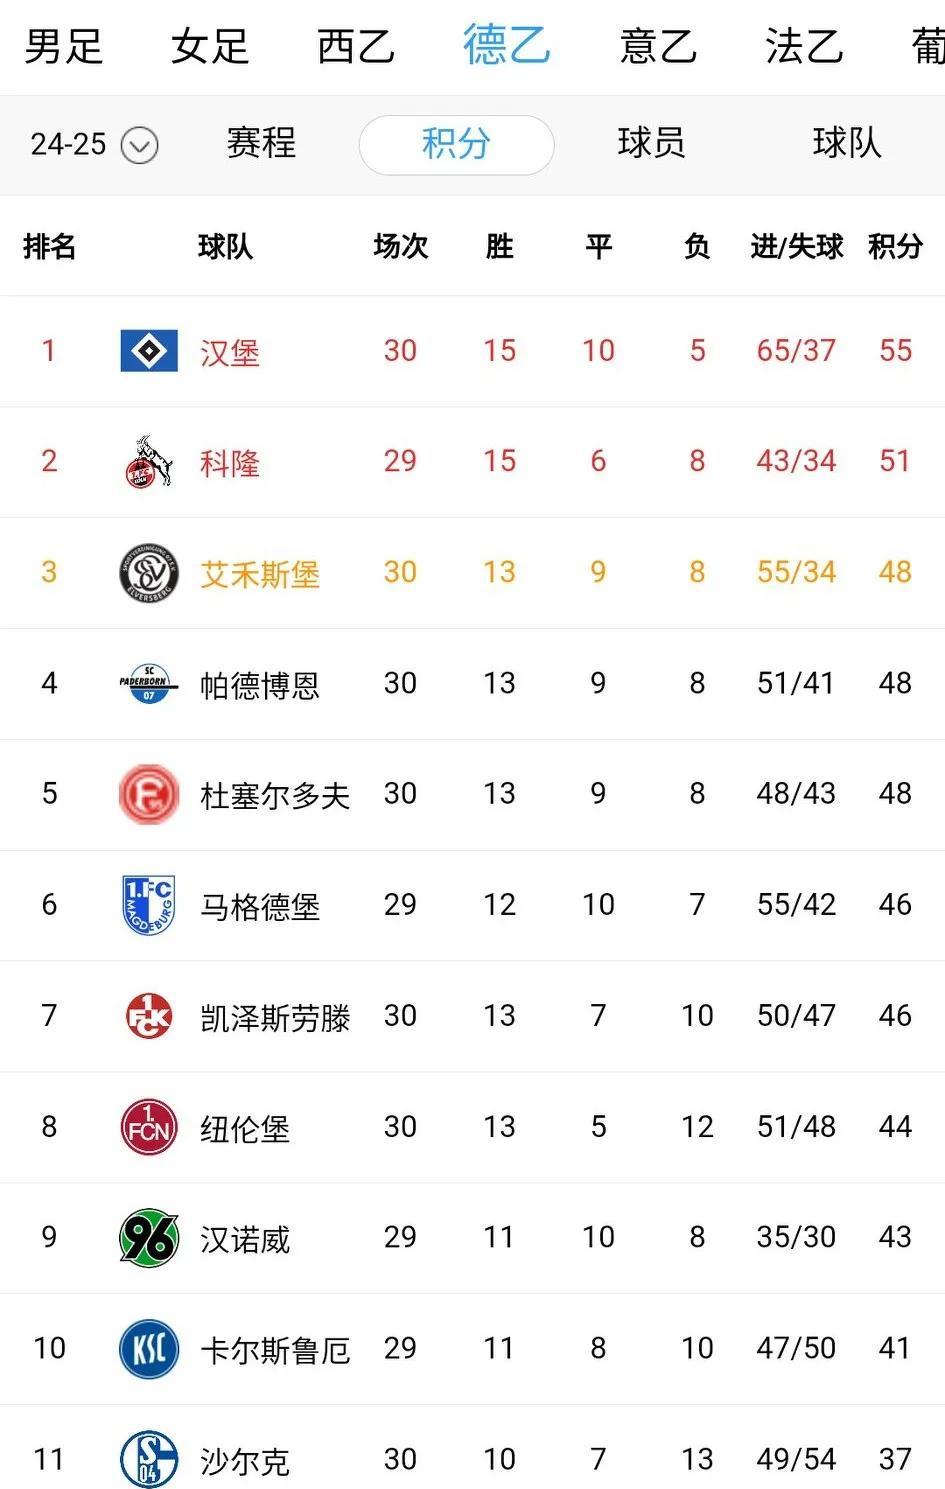Select the 球员 players tab
This screenshot has height=1489, width=945.
point(651,143)
